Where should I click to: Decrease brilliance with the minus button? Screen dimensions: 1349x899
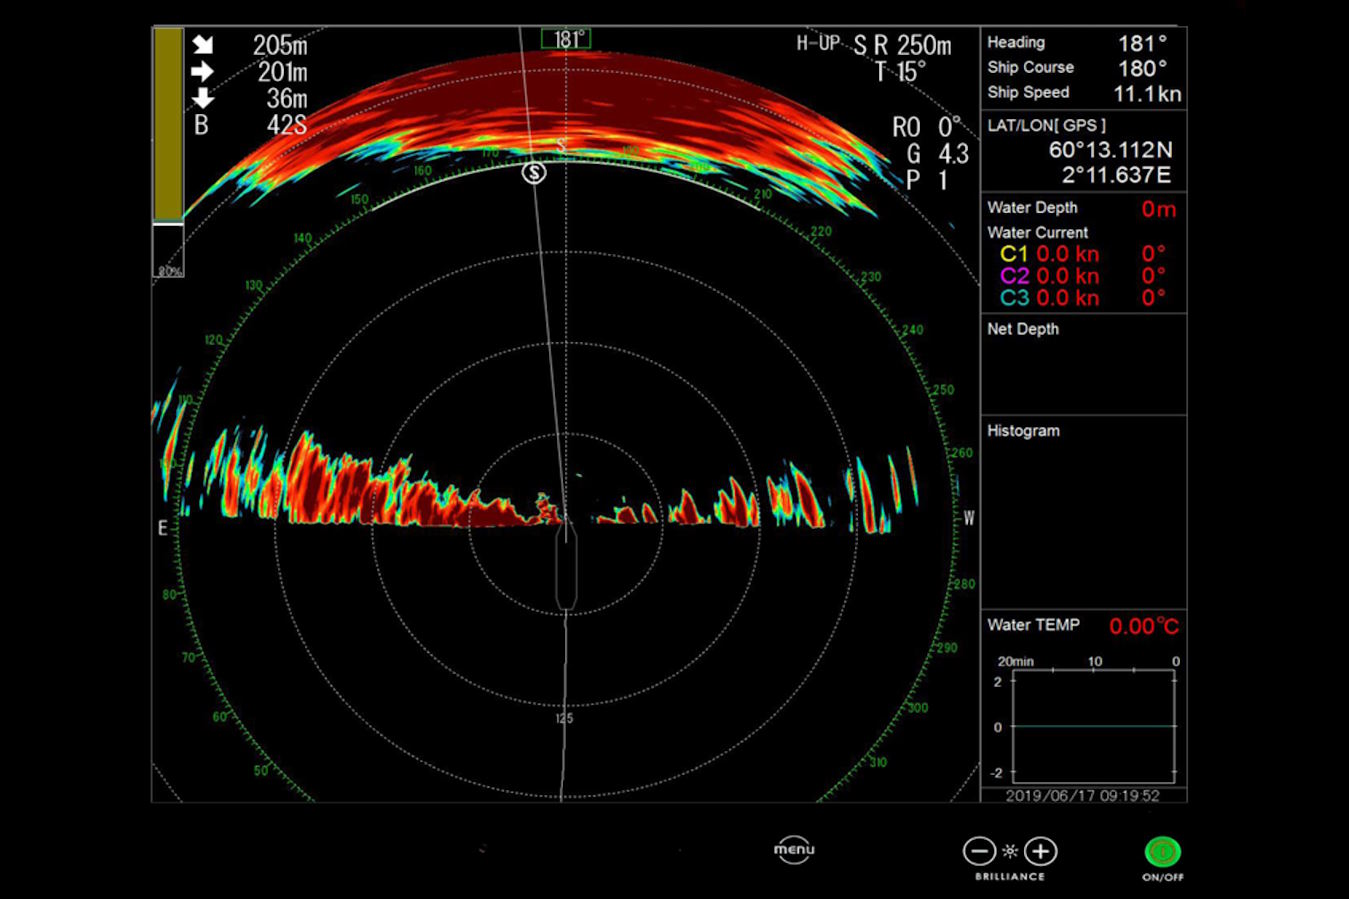pyautogui.click(x=978, y=851)
